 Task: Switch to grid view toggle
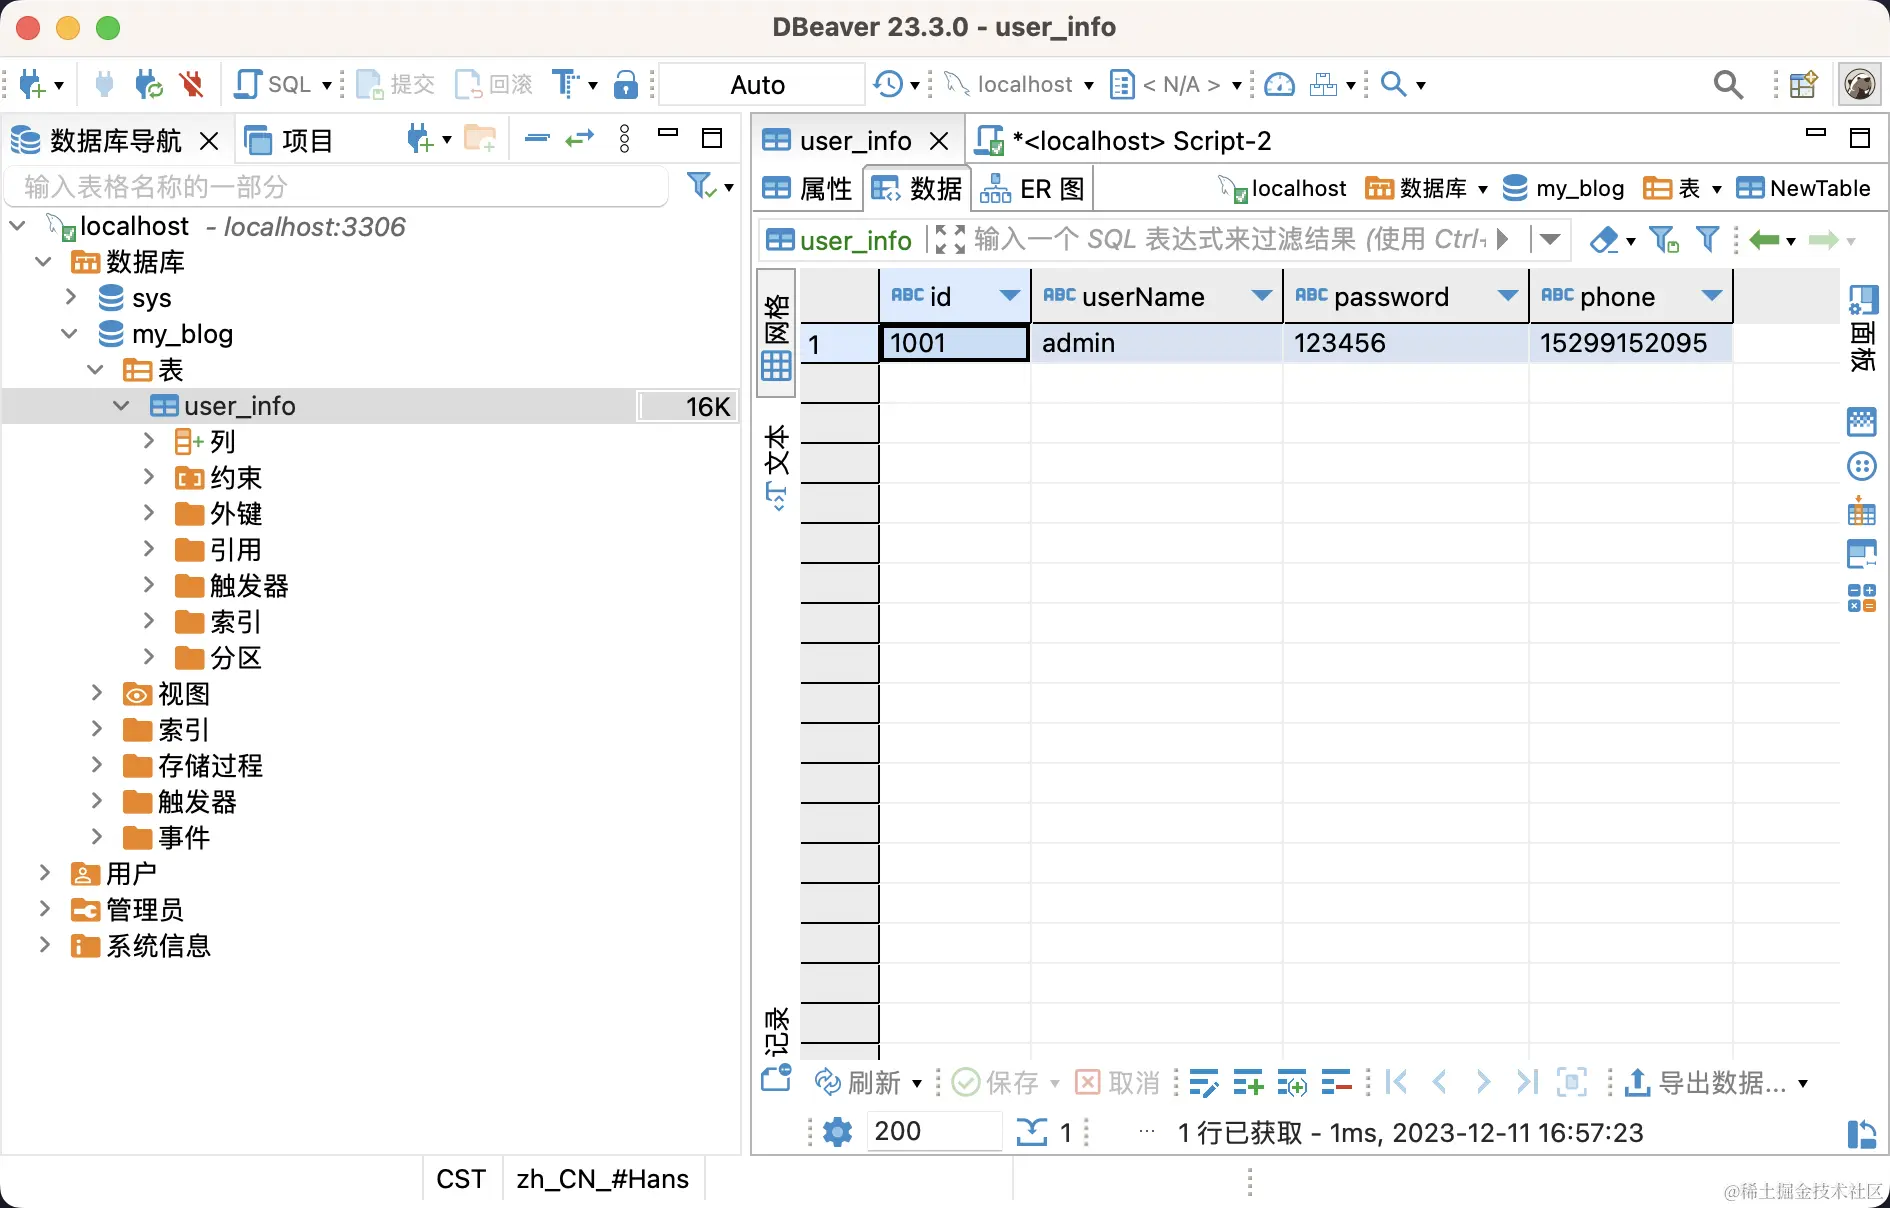(777, 333)
